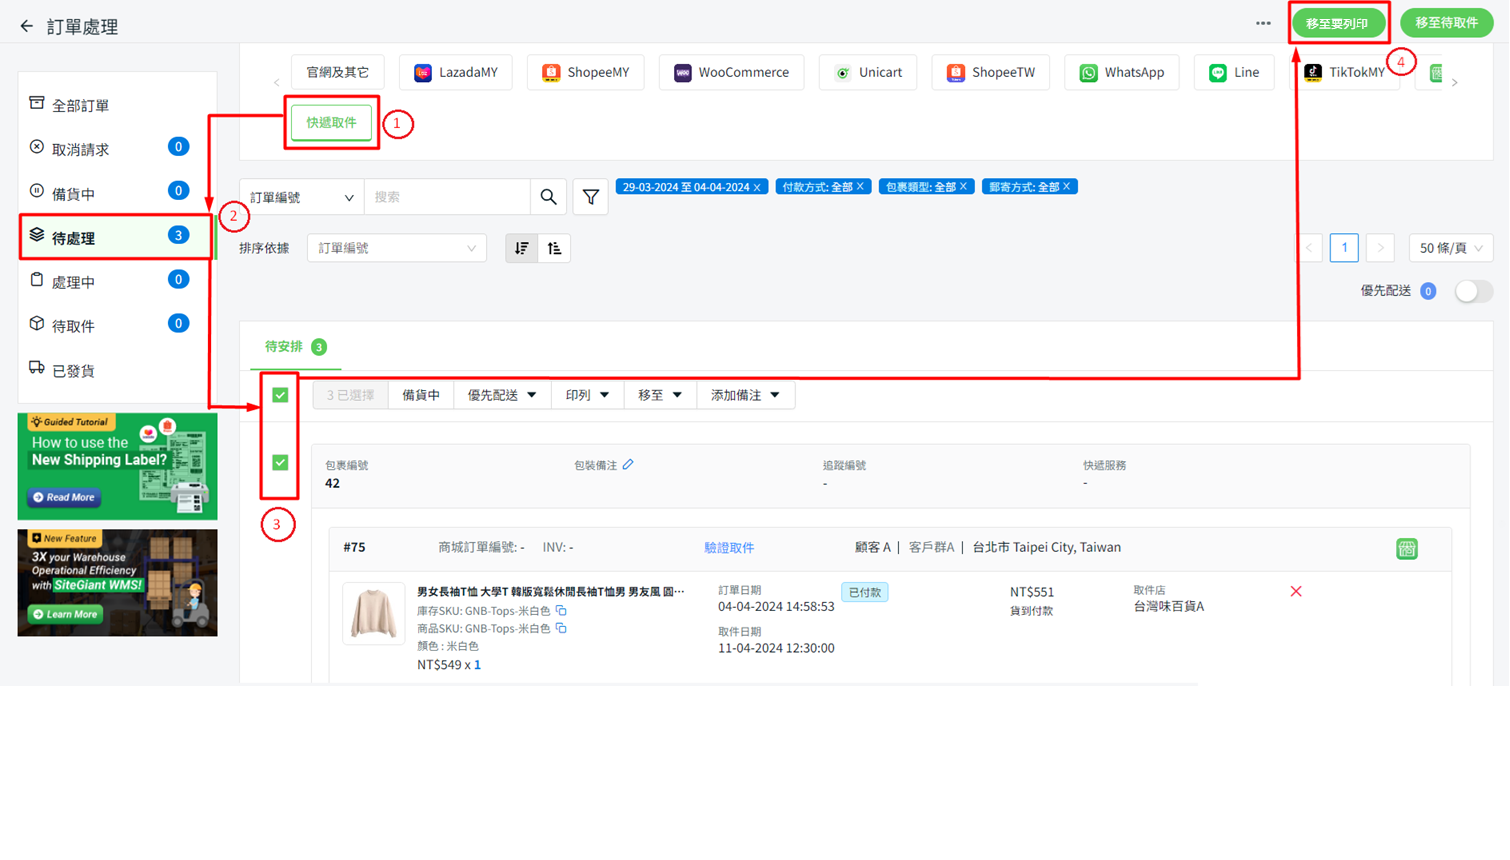Remove order item with red X
This screenshot has height=860, width=1510.
point(1296,591)
